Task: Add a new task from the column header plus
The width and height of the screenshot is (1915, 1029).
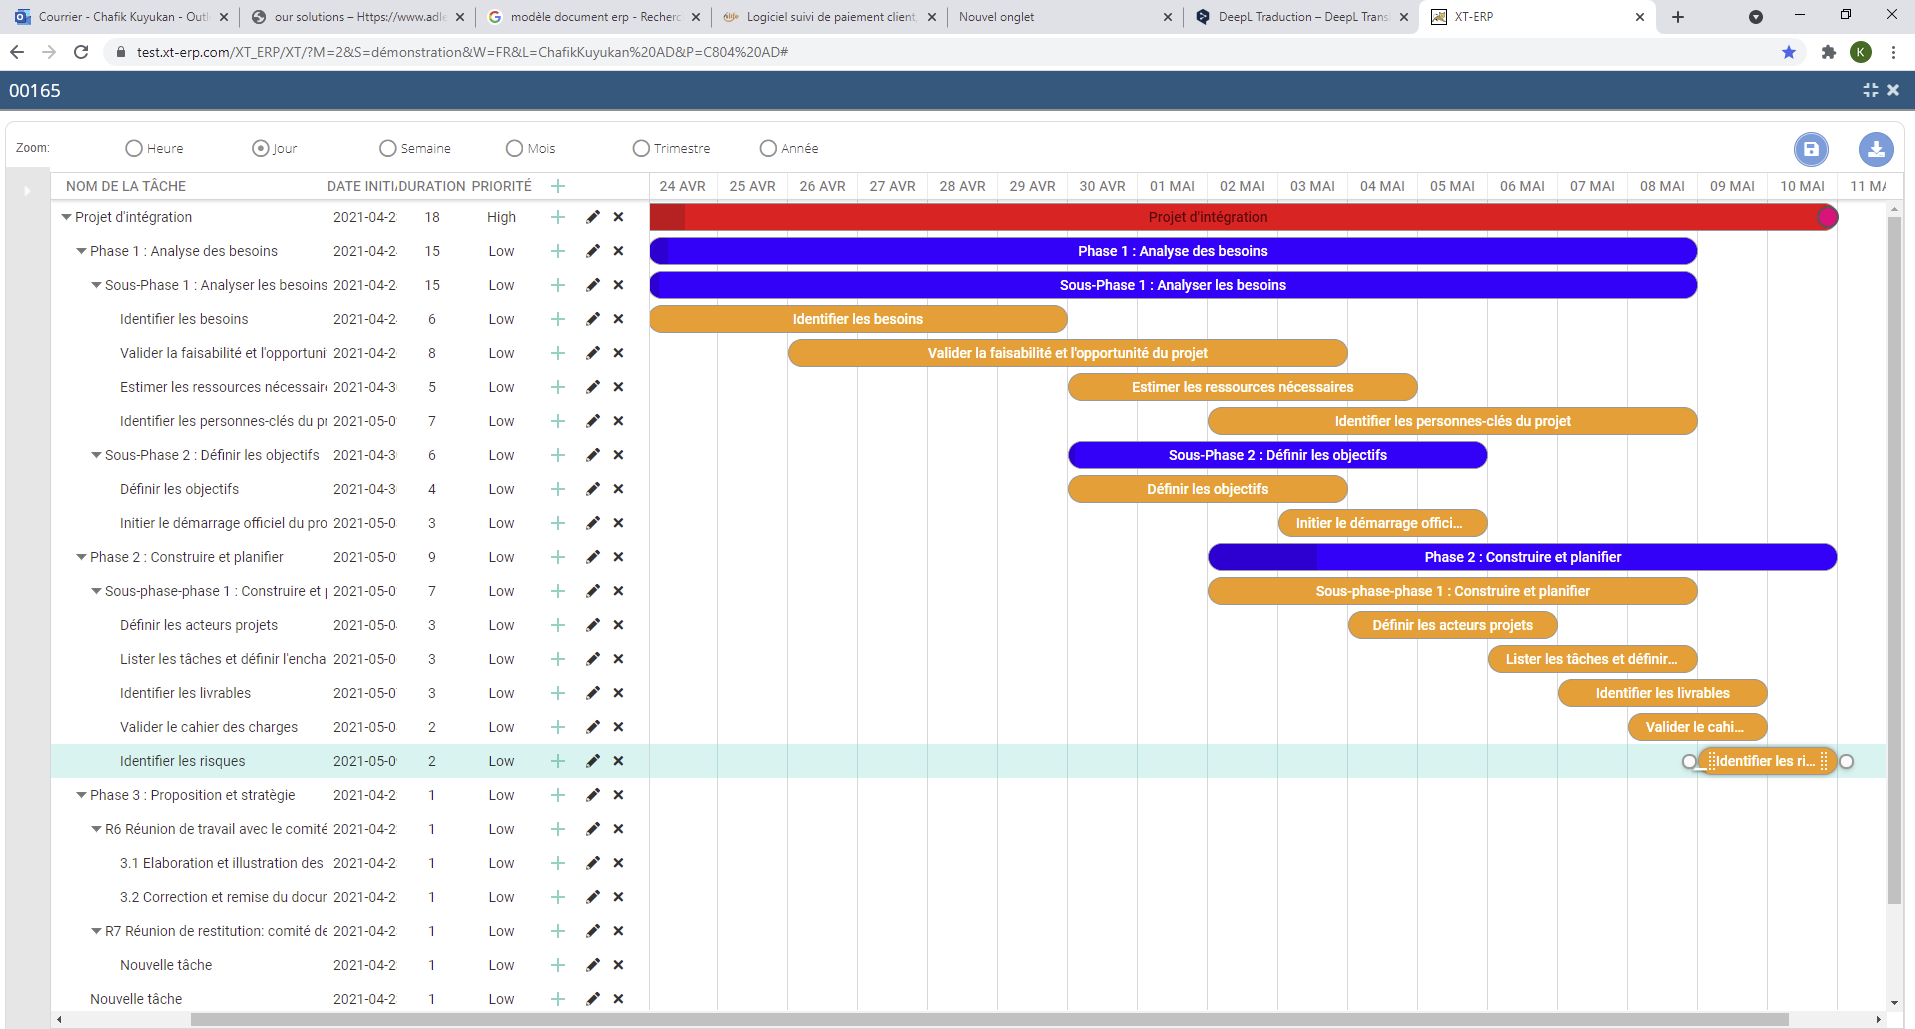Action: pos(558,186)
